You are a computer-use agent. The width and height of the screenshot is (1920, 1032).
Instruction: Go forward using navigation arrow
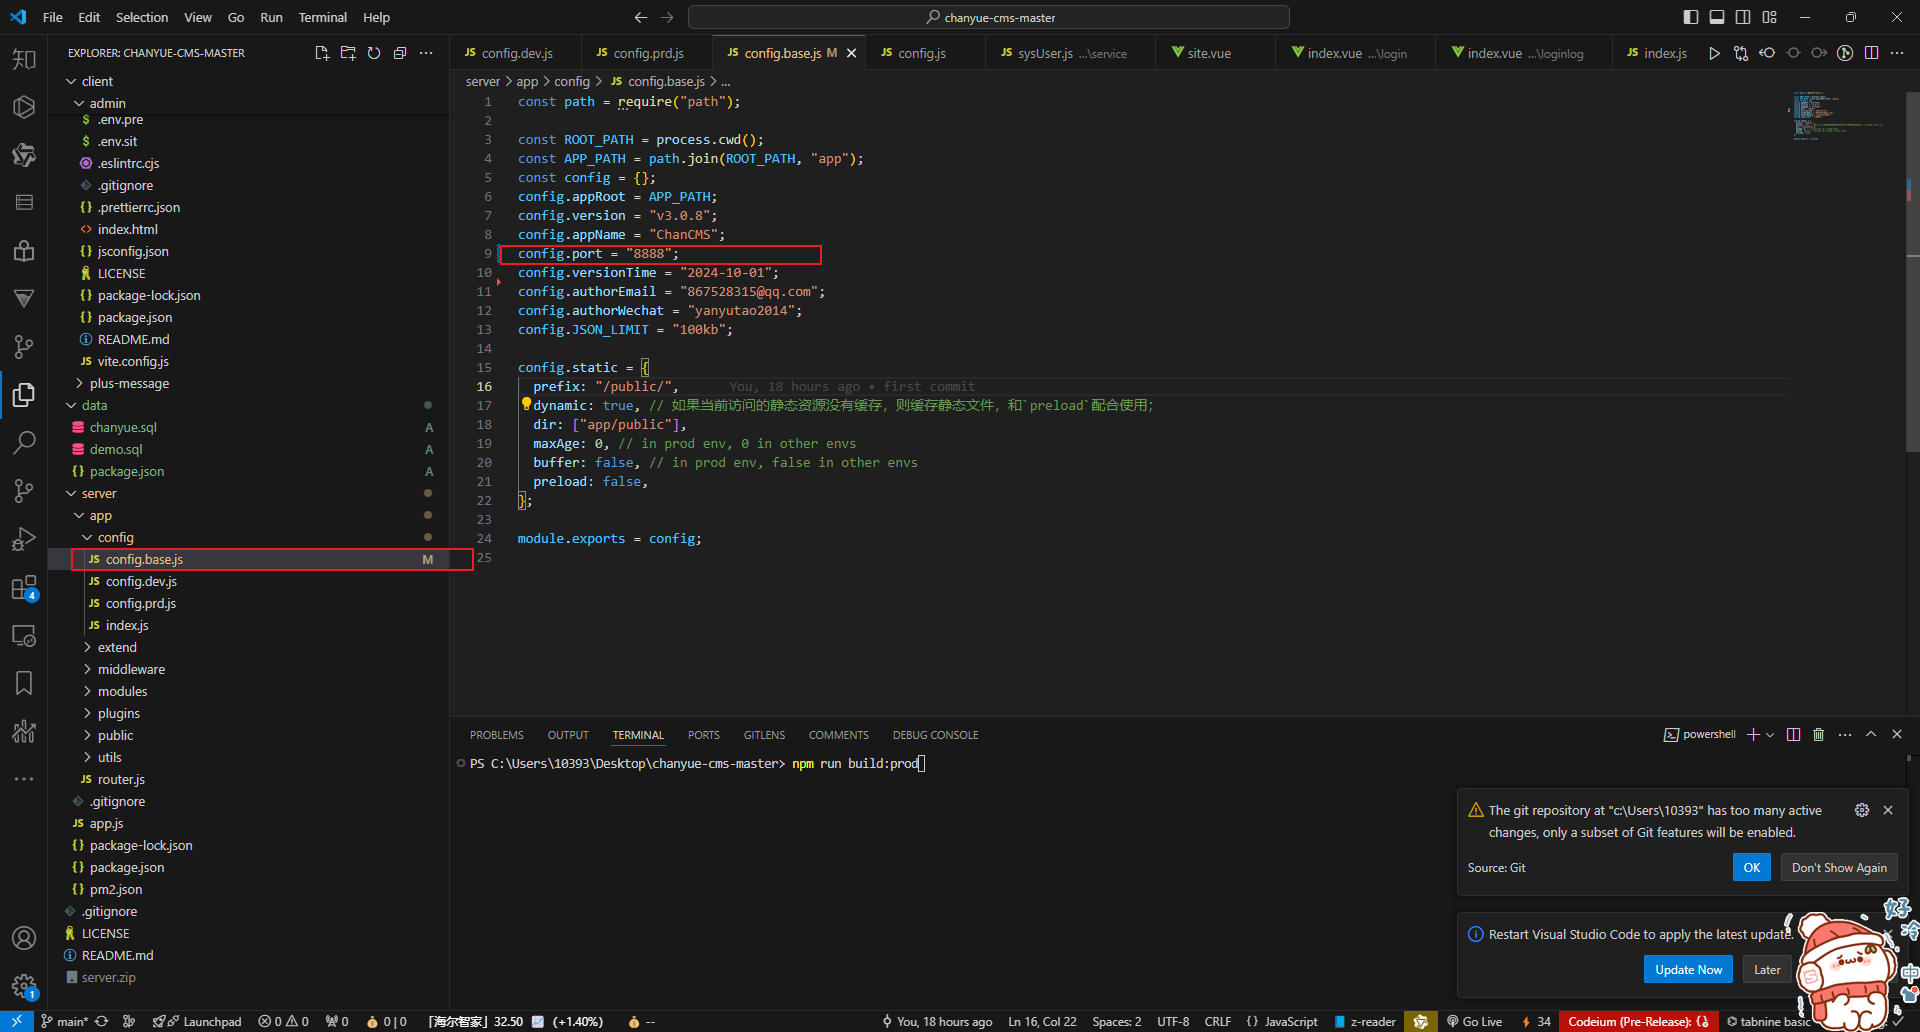click(667, 17)
